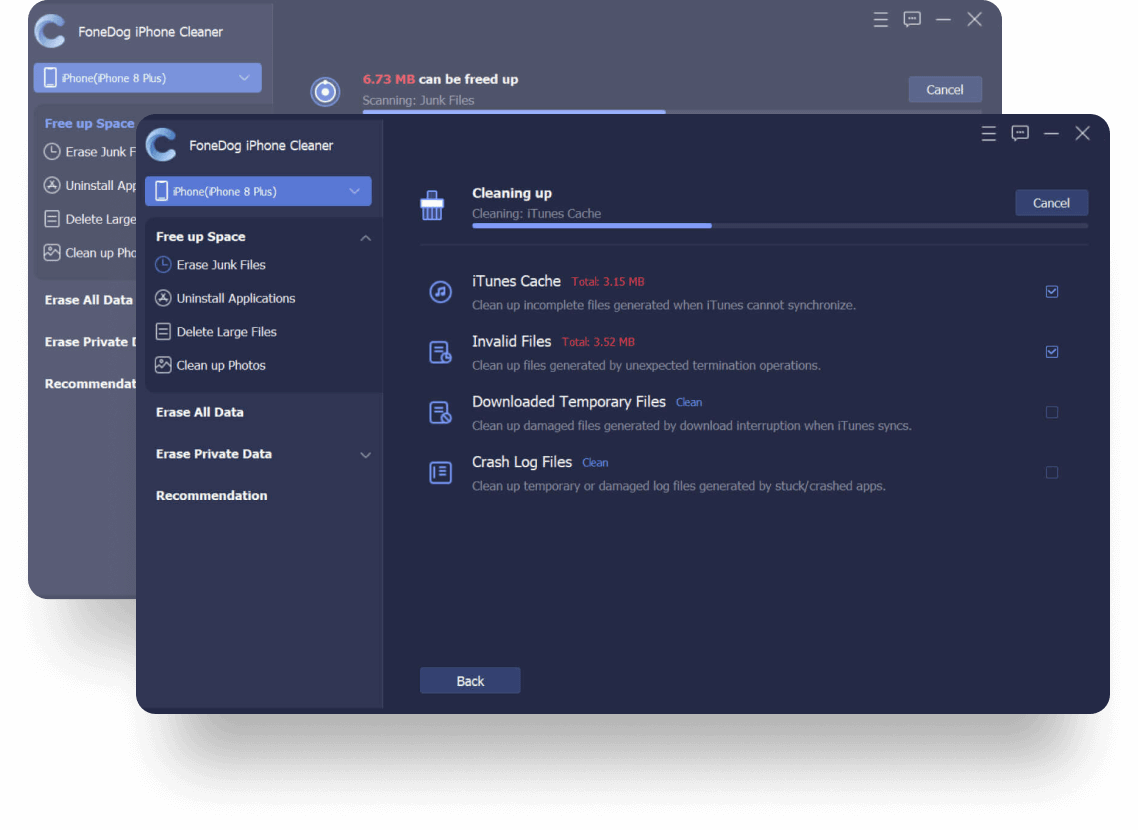The height and width of the screenshot is (830, 1138).
Task: Click the FoneDog logo in back window
Action: [50, 31]
